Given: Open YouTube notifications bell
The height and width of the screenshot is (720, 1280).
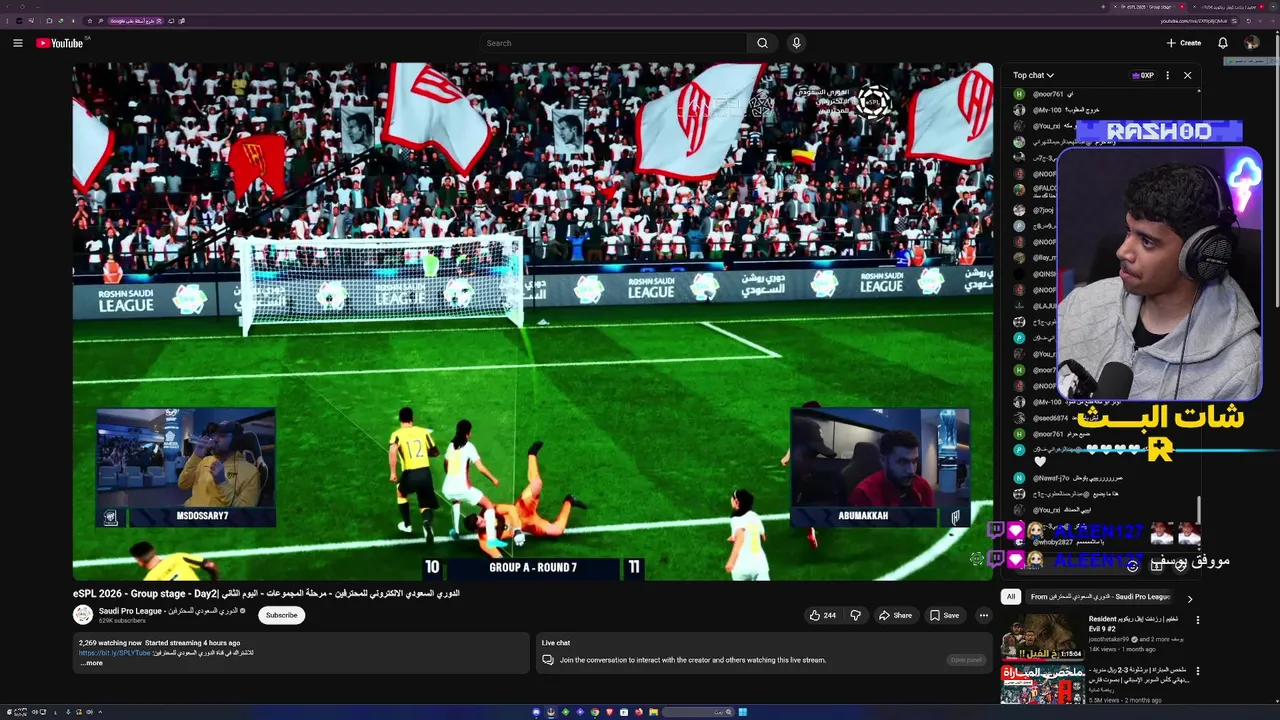Looking at the screenshot, I should point(1222,43).
